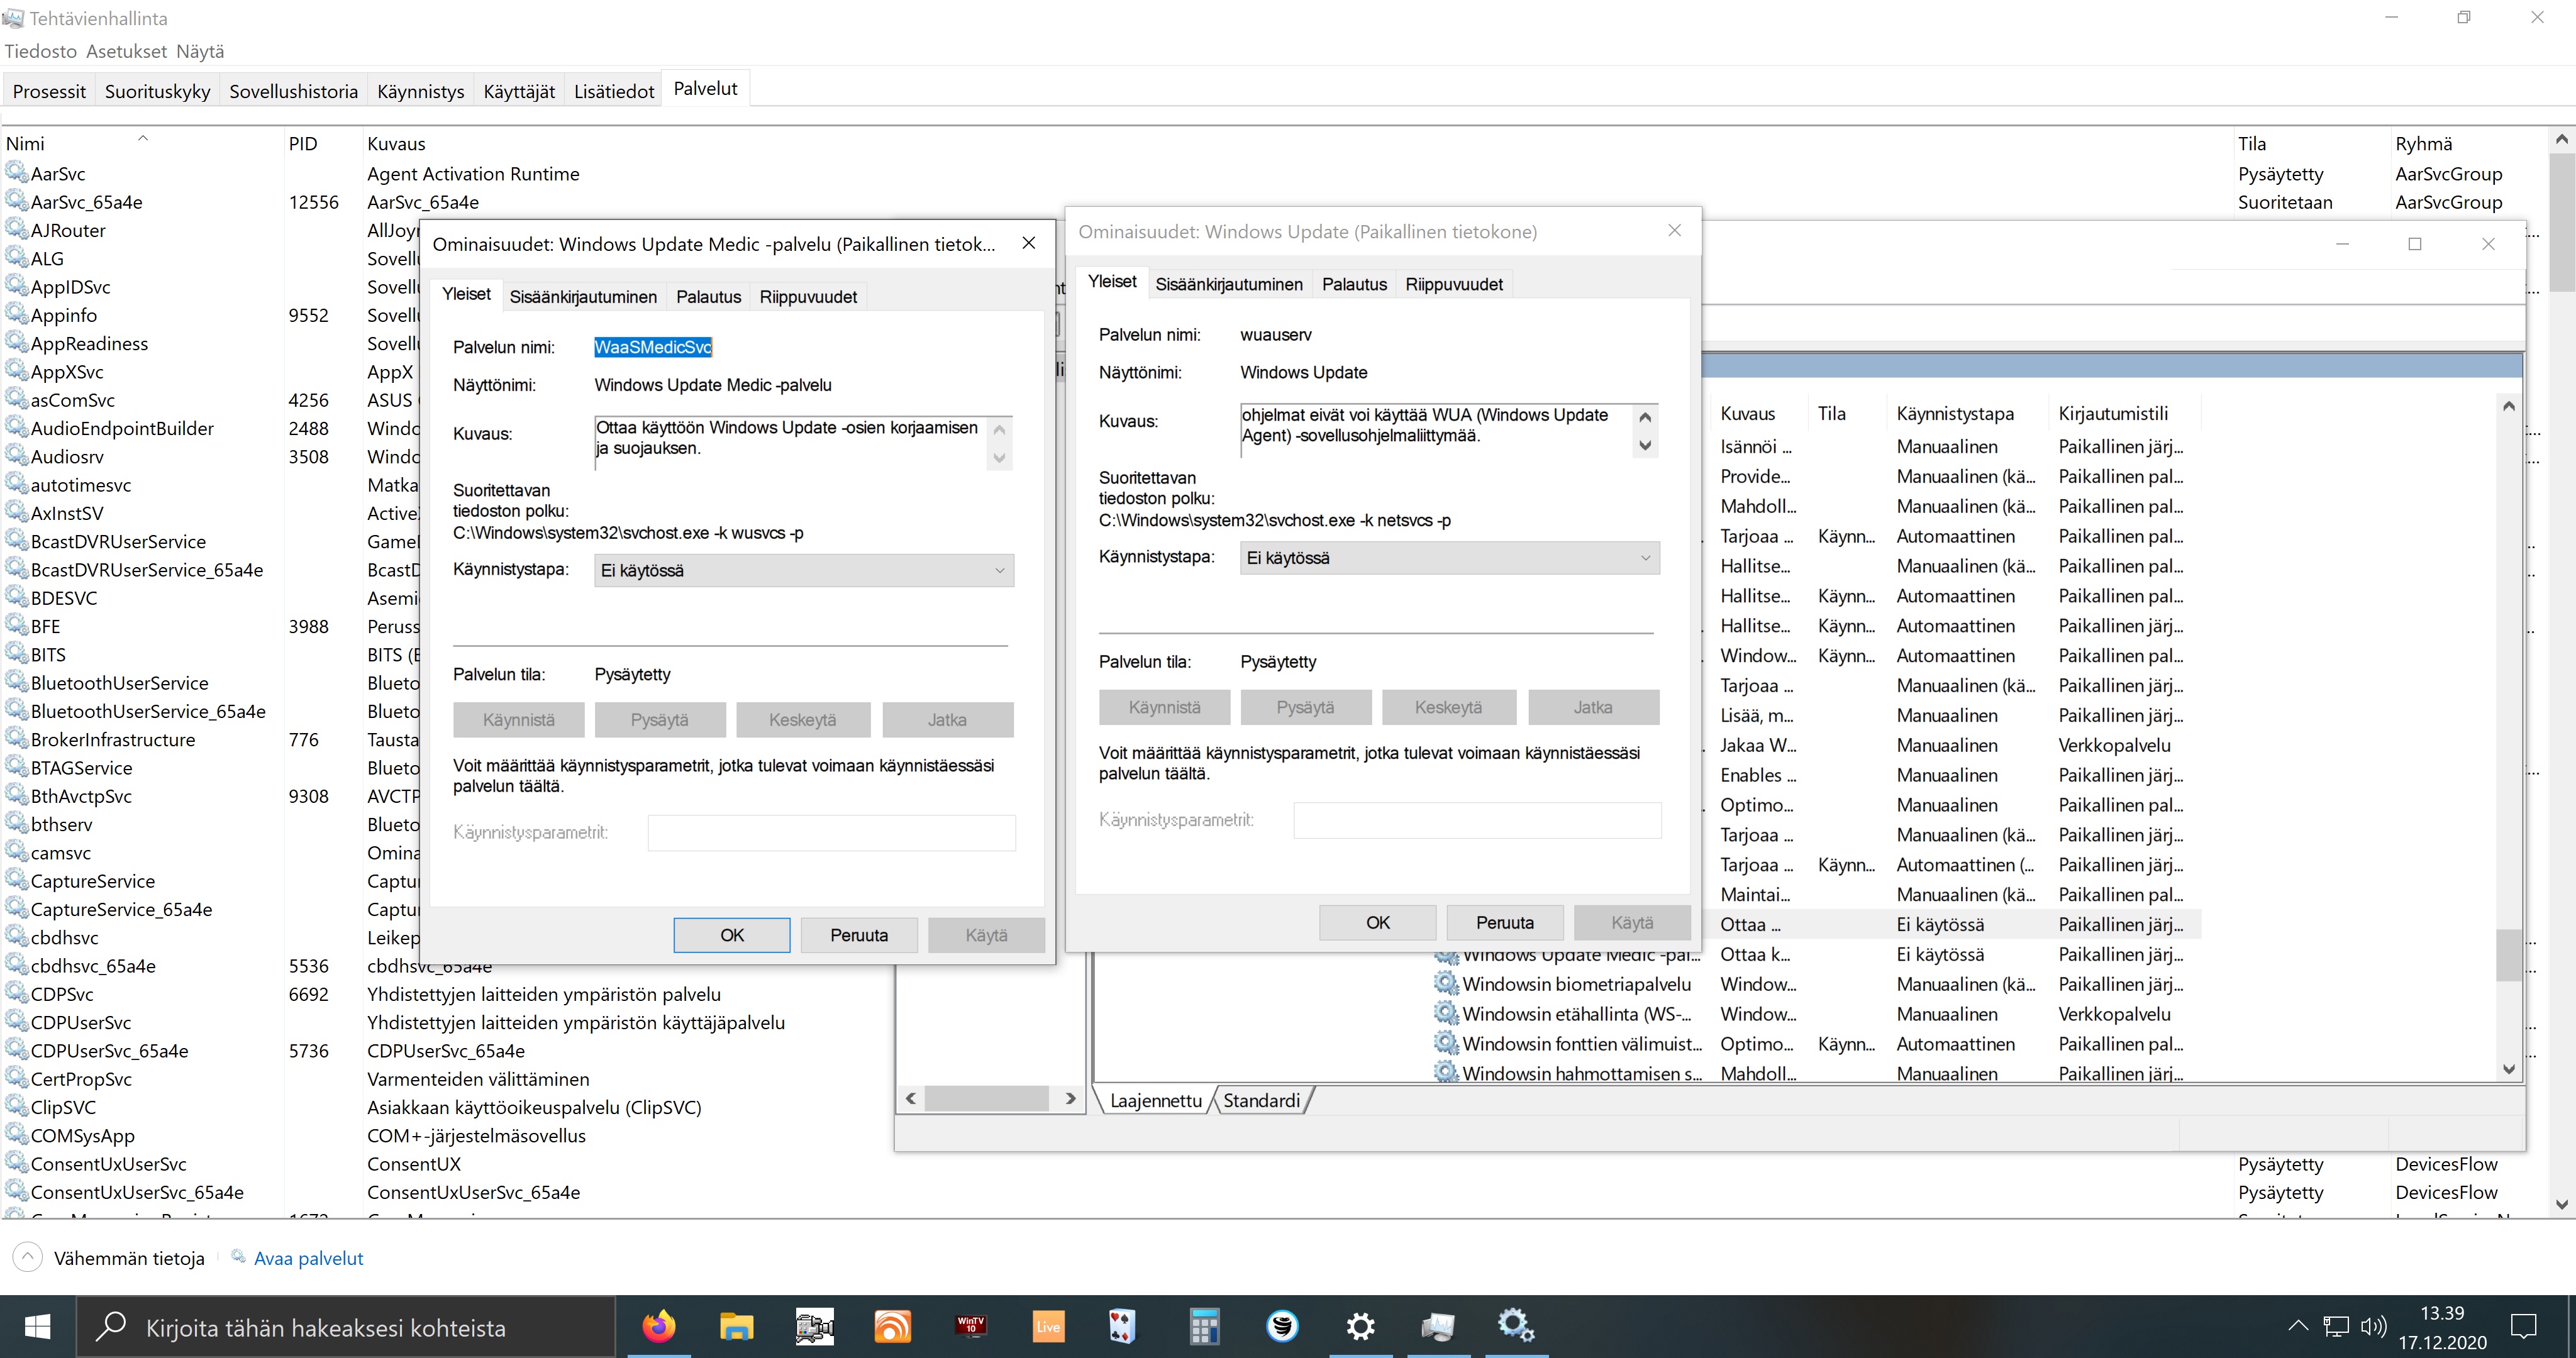Switch to the Suorituskyky tab
The width and height of the screenshot is (2576, 1358).
157,91
